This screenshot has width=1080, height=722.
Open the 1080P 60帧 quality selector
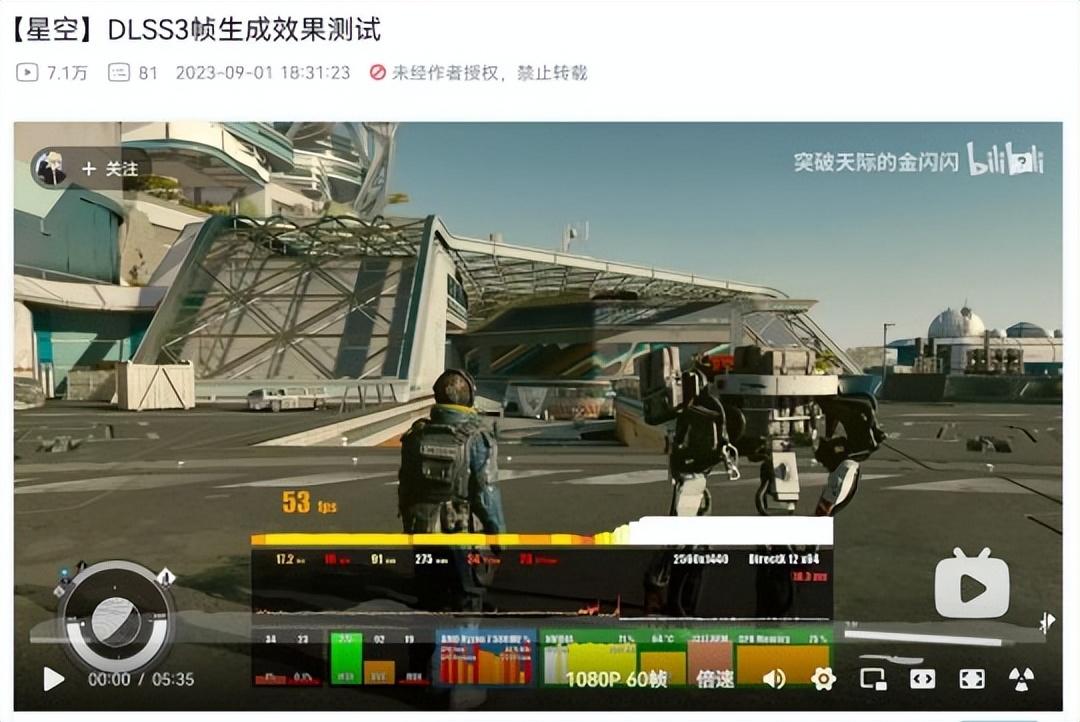tap(616, 679)
